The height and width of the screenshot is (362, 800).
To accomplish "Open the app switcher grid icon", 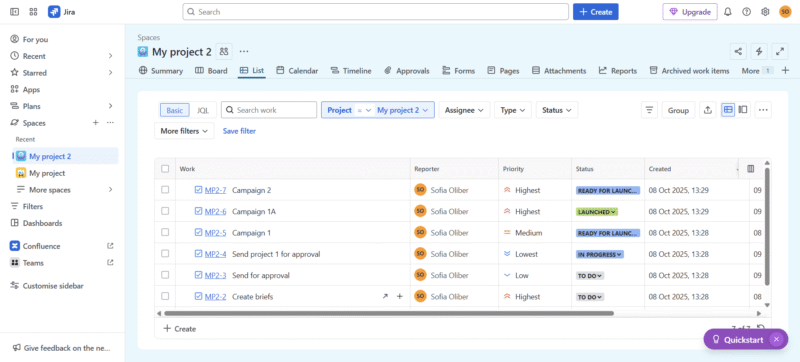I will tap(33, 12).
